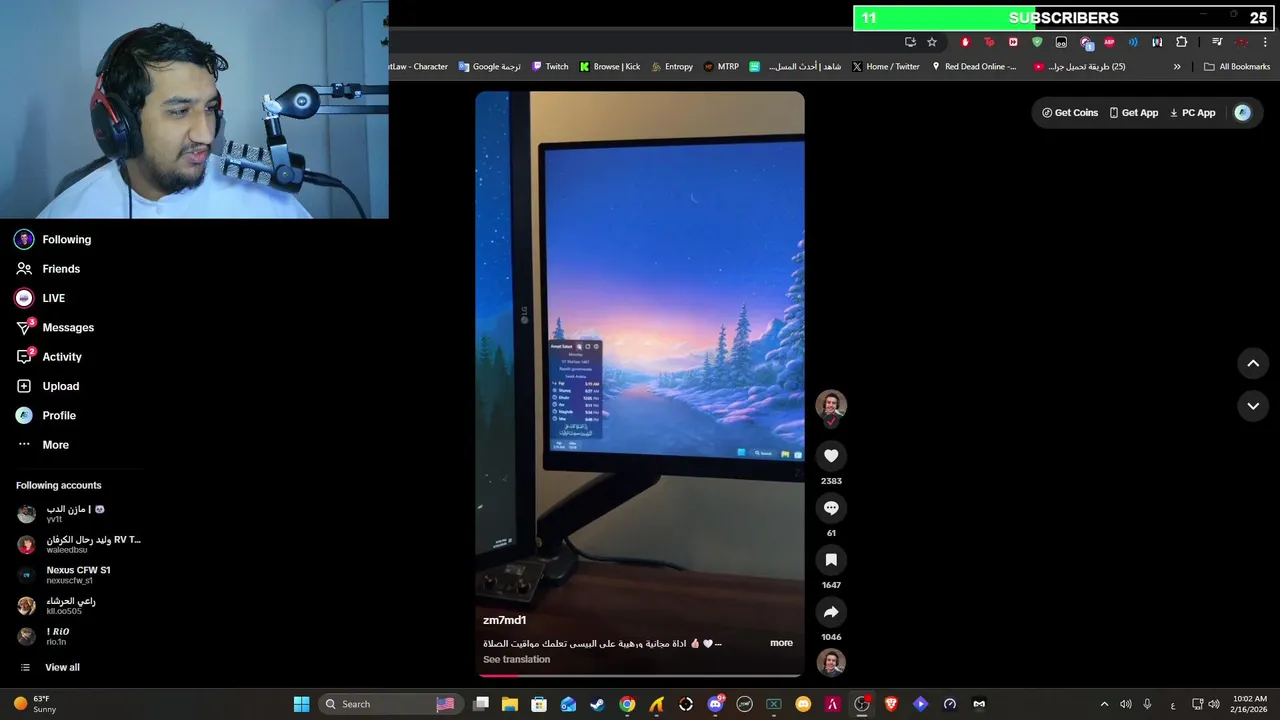Open browser extensions puzzle icon
This screenshot has width=1280, height=720.
click(1181, 42)
